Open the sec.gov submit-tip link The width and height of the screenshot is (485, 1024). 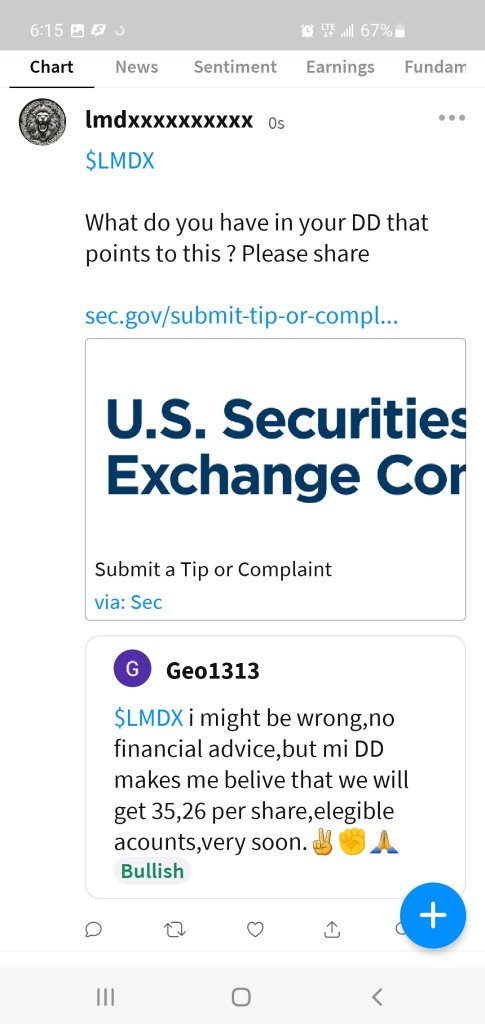[242, 317]
